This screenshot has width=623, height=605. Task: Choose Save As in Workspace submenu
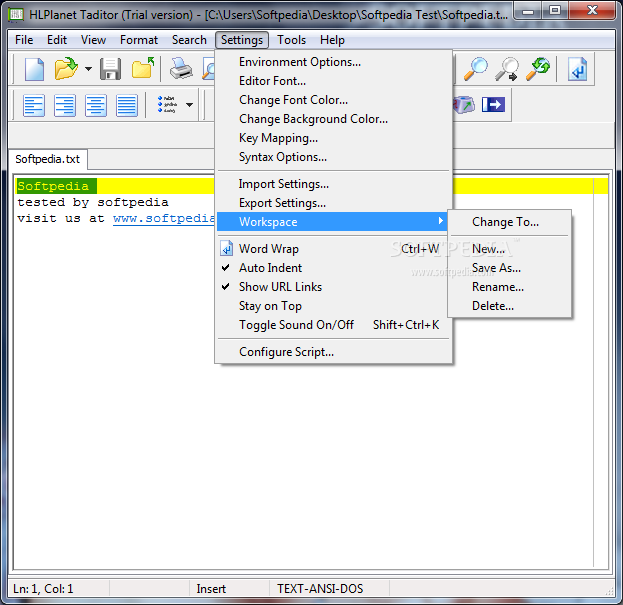[x=509, y=268]
